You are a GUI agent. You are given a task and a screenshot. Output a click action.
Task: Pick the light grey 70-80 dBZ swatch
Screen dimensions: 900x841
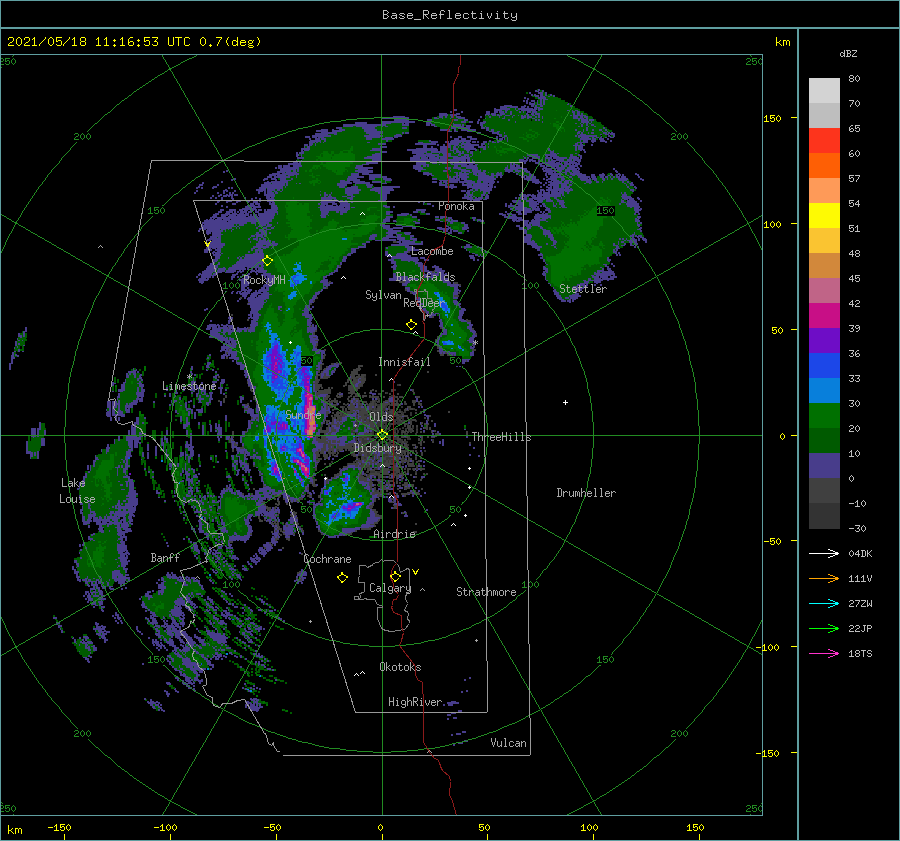pyautogui.click(x=824, y=91)
